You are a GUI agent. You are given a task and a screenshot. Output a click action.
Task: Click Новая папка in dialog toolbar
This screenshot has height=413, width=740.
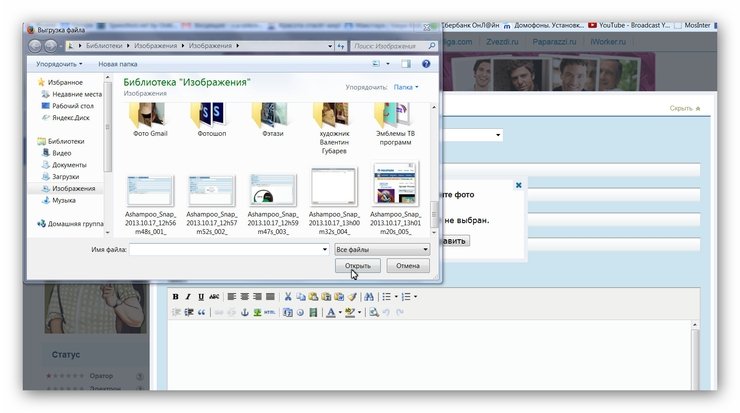[x=118, y=63]
